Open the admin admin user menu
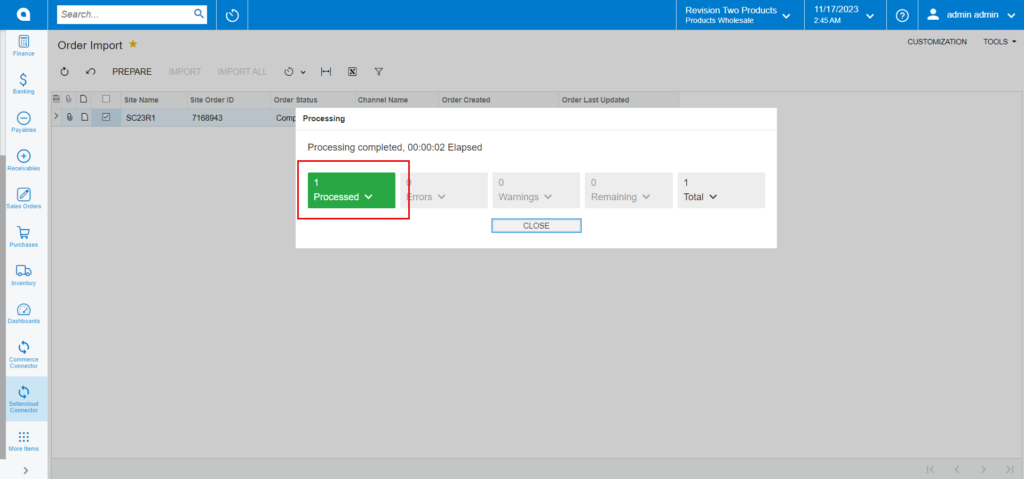The height and width of the screenshot is (479, 1024). (x=971, y=15)
